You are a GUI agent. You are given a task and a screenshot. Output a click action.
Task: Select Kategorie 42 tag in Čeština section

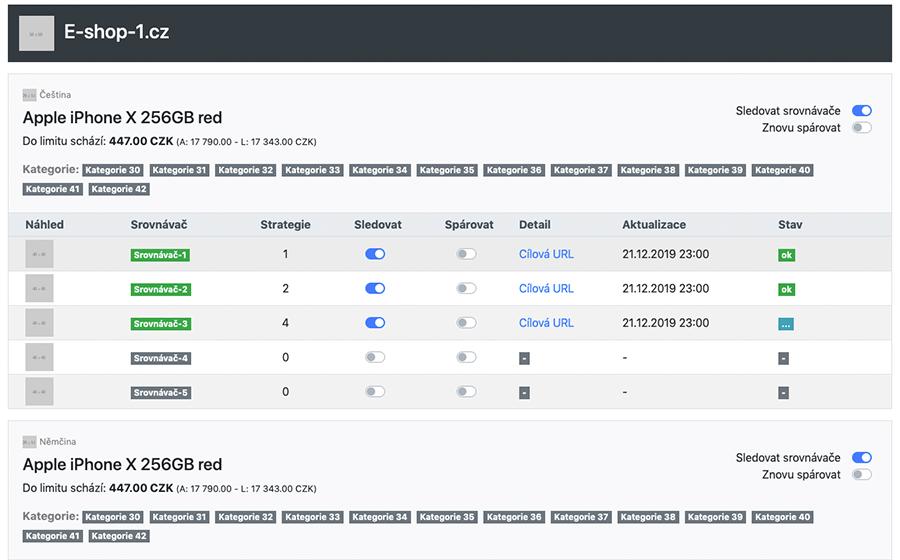pyautogui.click(x=119, y=189)
